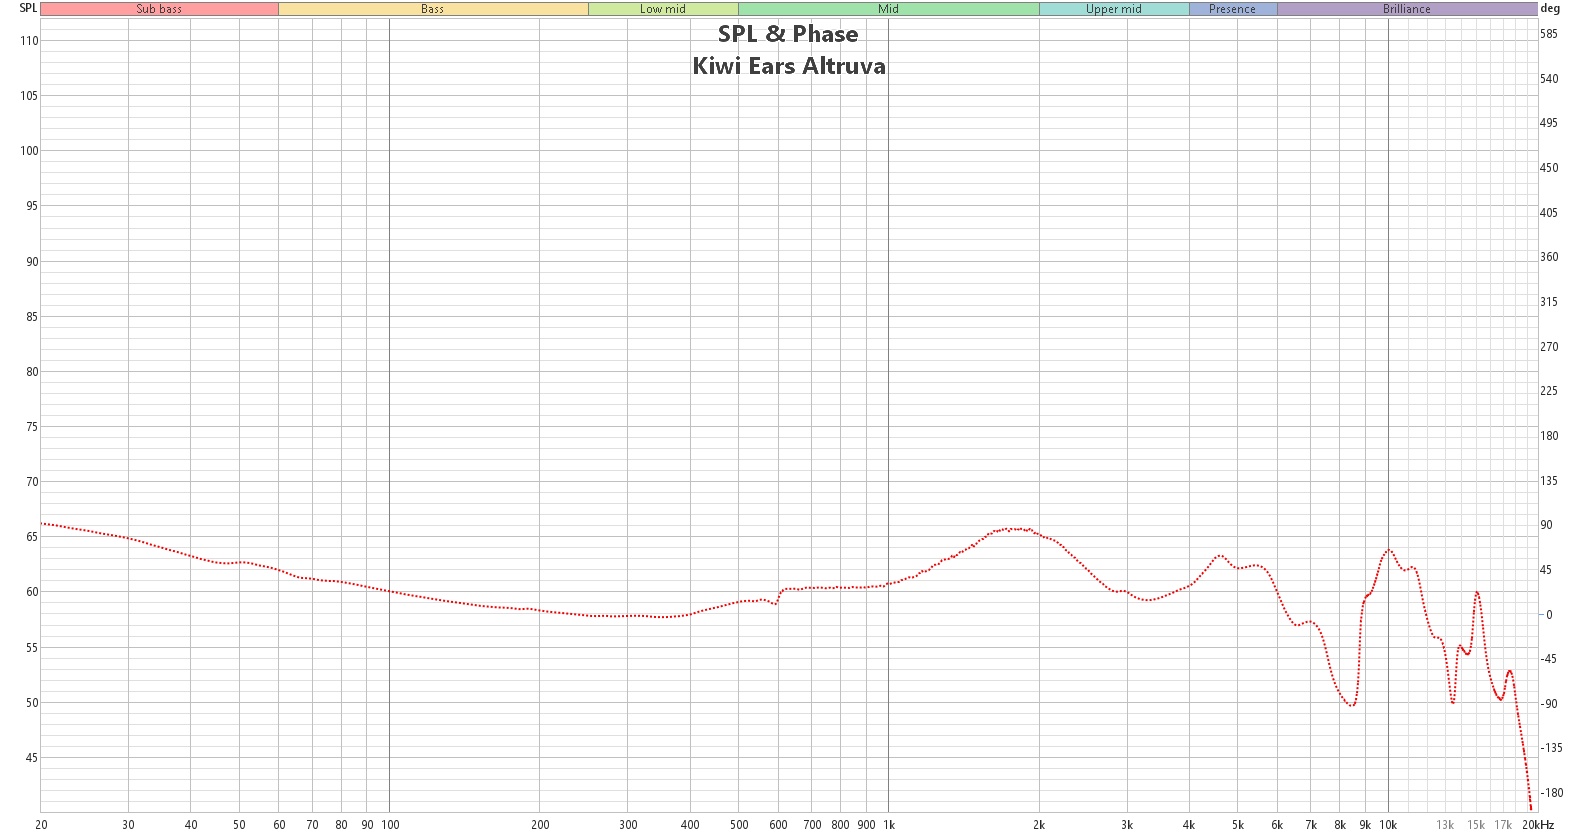Click the 20 frequency axis label
This screenshot has width=1590, height=837.
tap(41, 825)
